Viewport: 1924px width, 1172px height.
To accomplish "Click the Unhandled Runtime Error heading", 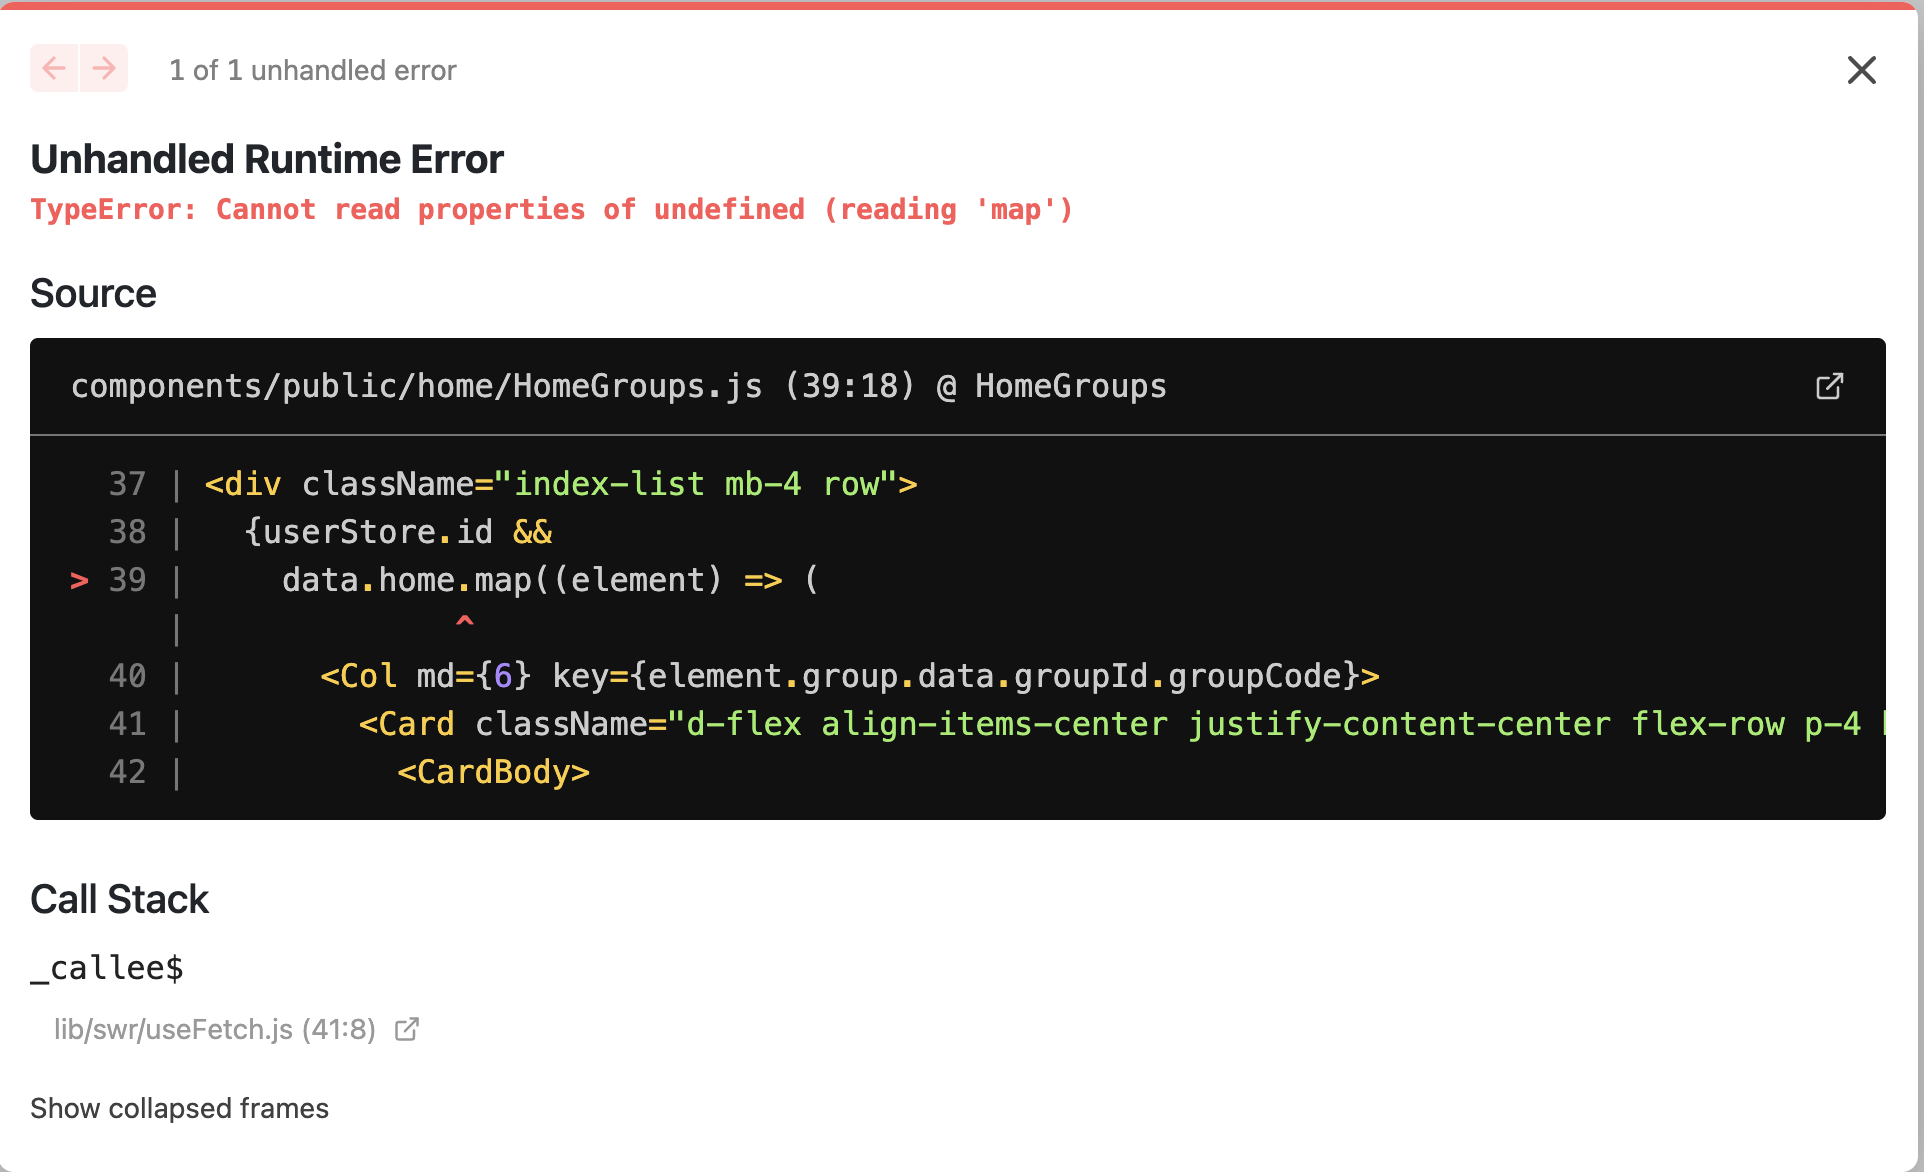I will point(267,158).
